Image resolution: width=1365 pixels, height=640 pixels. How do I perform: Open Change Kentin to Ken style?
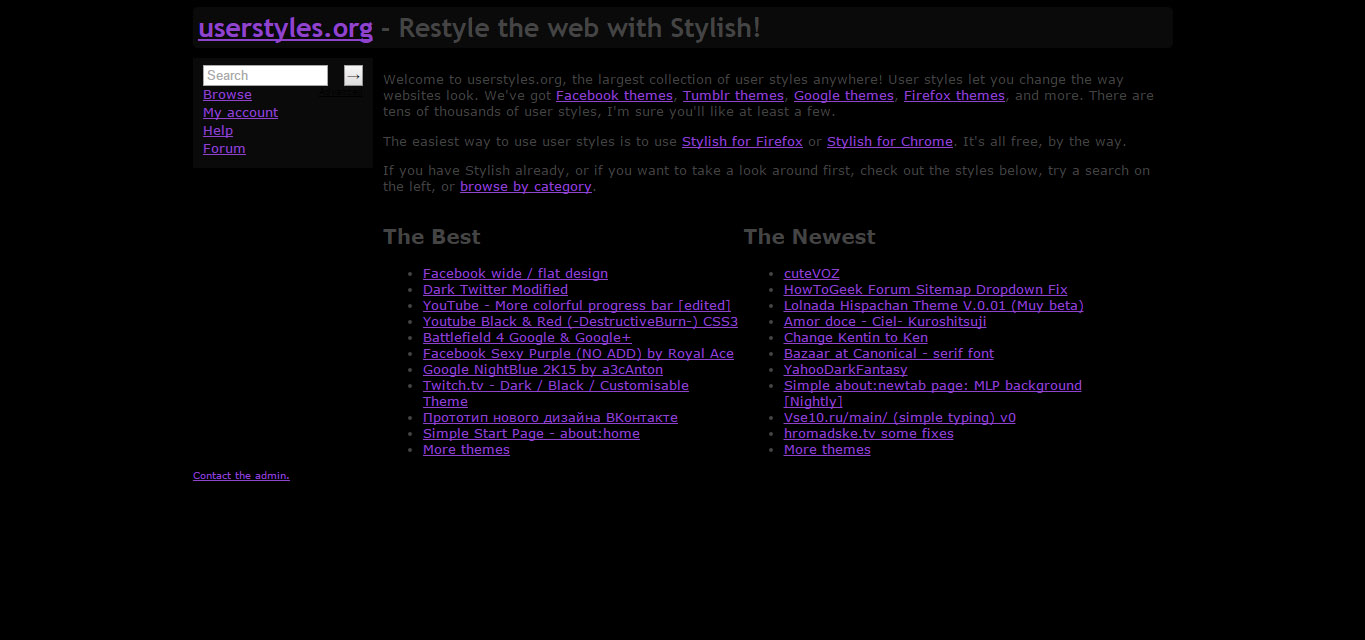click(x=856, y=338)
